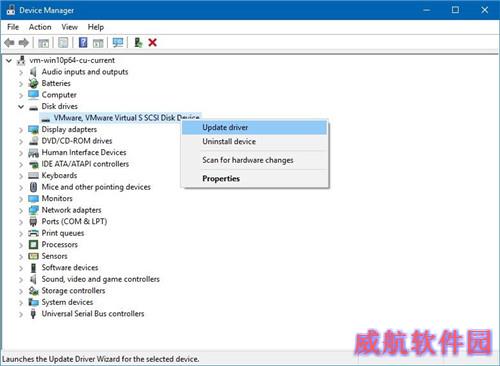Image resolution: width=500 pixels, height=366 pixels.
Task: Minimize the Device Manager window
Action: [x=426, y=10]
